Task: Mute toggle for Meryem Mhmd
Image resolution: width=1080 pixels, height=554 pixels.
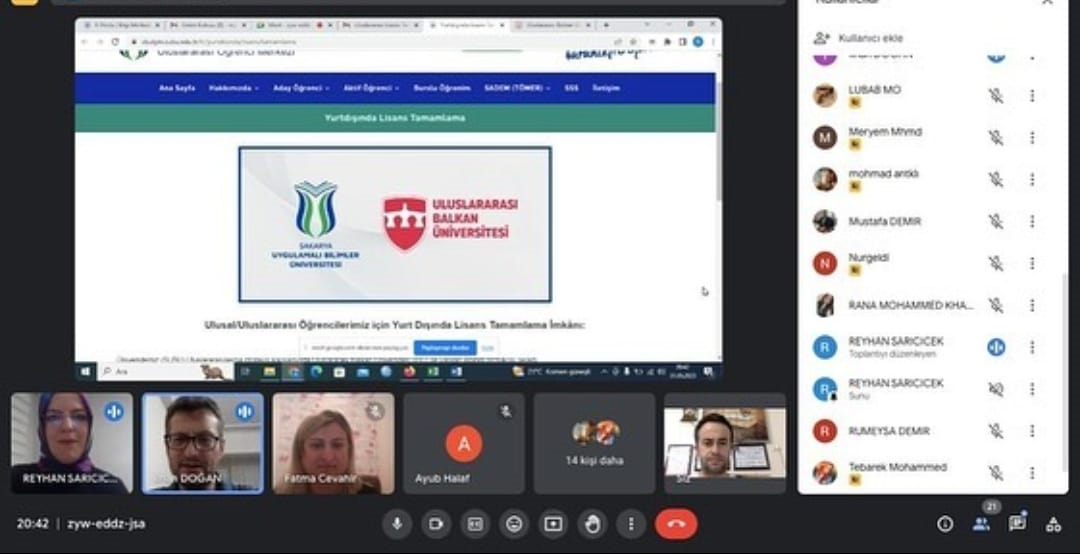Action: click(996, 137)
